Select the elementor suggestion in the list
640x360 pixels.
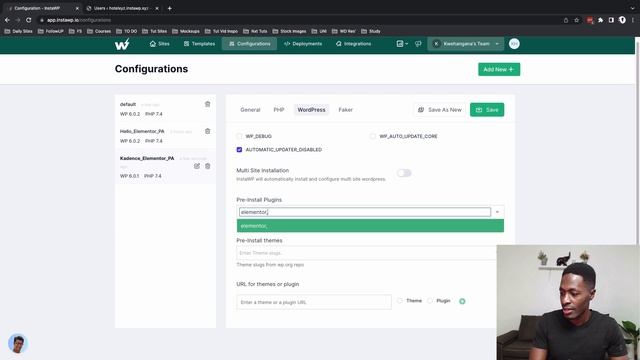tap(370, 226)
